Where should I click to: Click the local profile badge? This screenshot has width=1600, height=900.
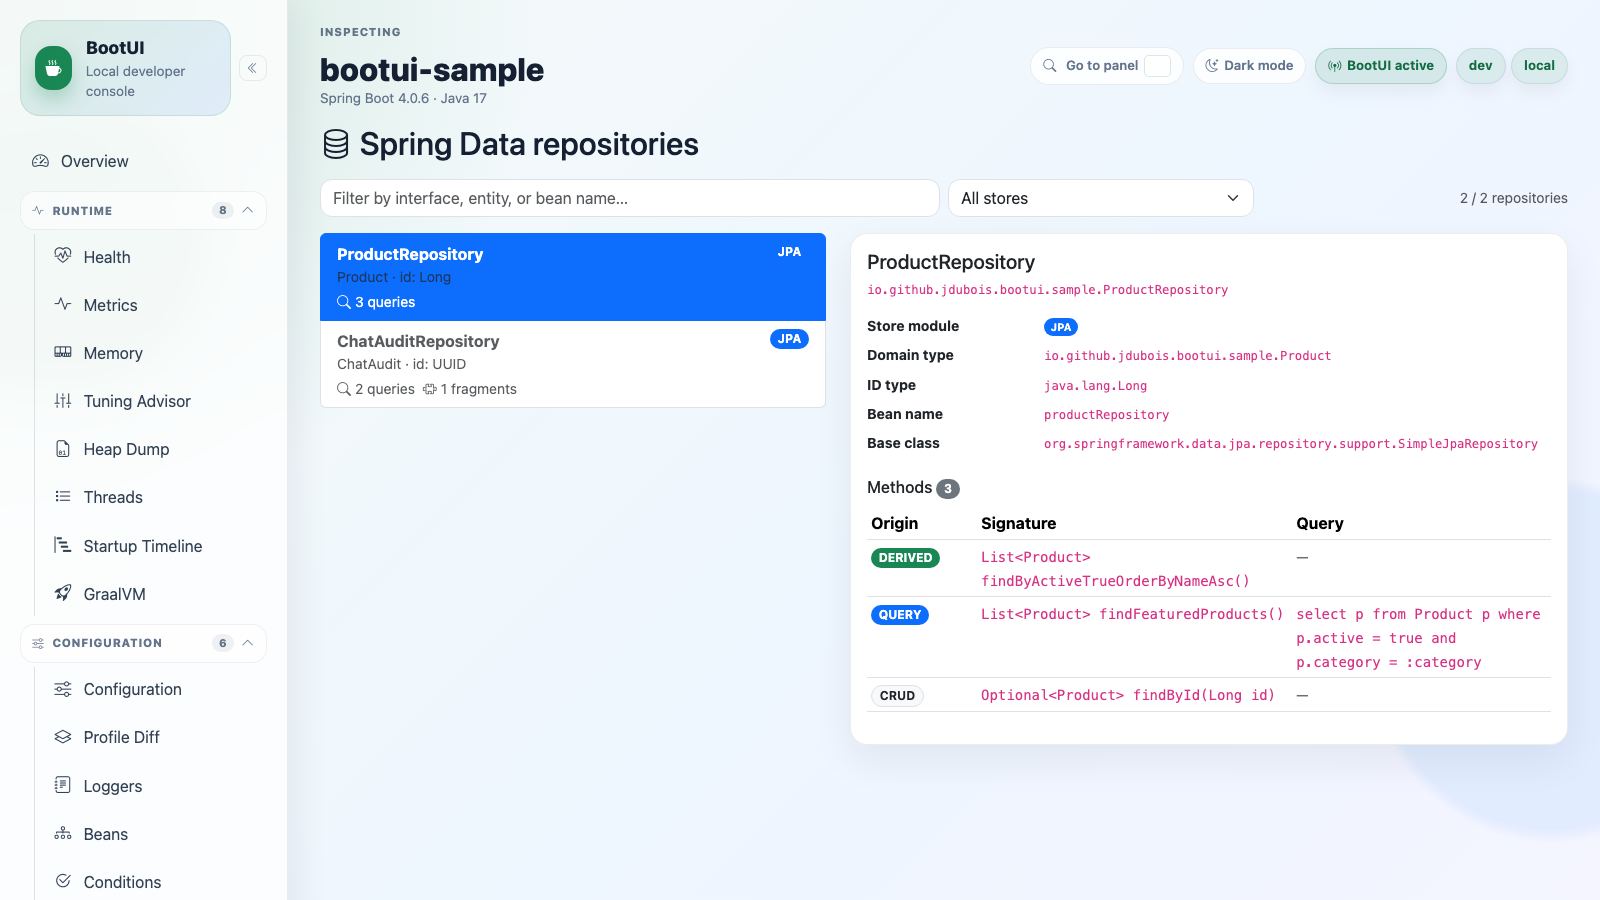(1539, 66)
